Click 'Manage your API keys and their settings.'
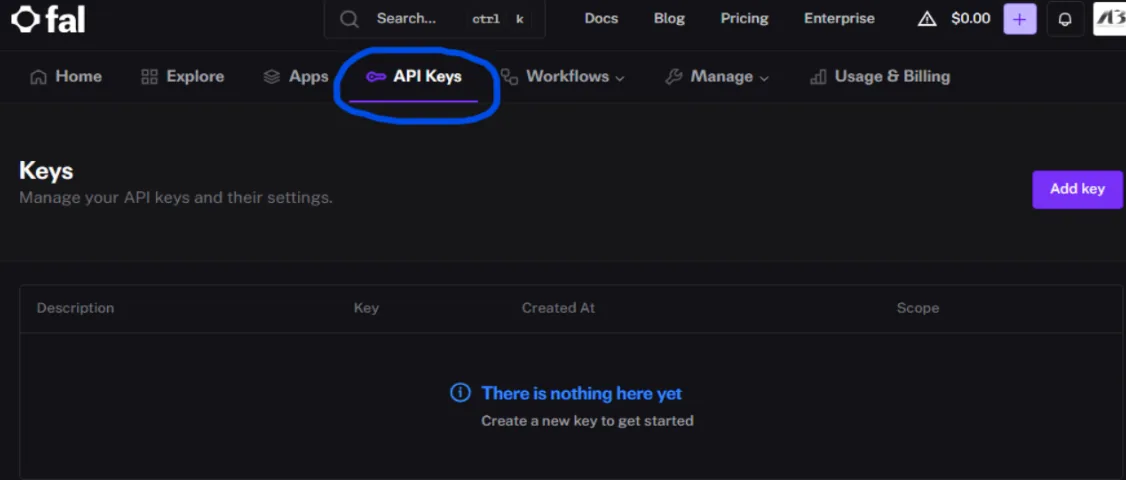This screenshot has width=1126, height=480. [176, 197]
